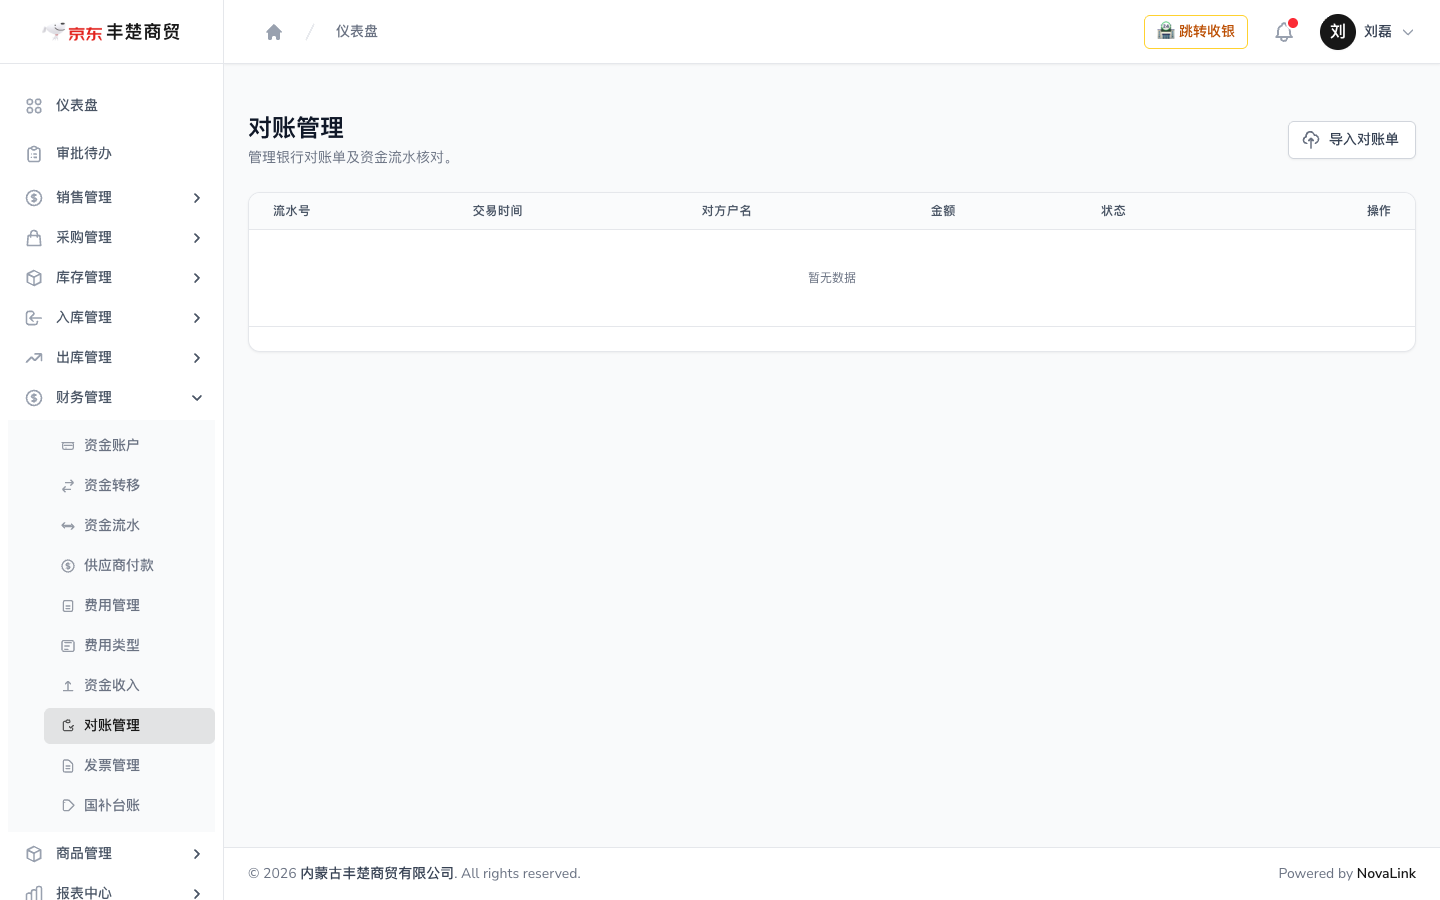Click the 流水号 column header
1440x900 pixels.
pos(292,211)
